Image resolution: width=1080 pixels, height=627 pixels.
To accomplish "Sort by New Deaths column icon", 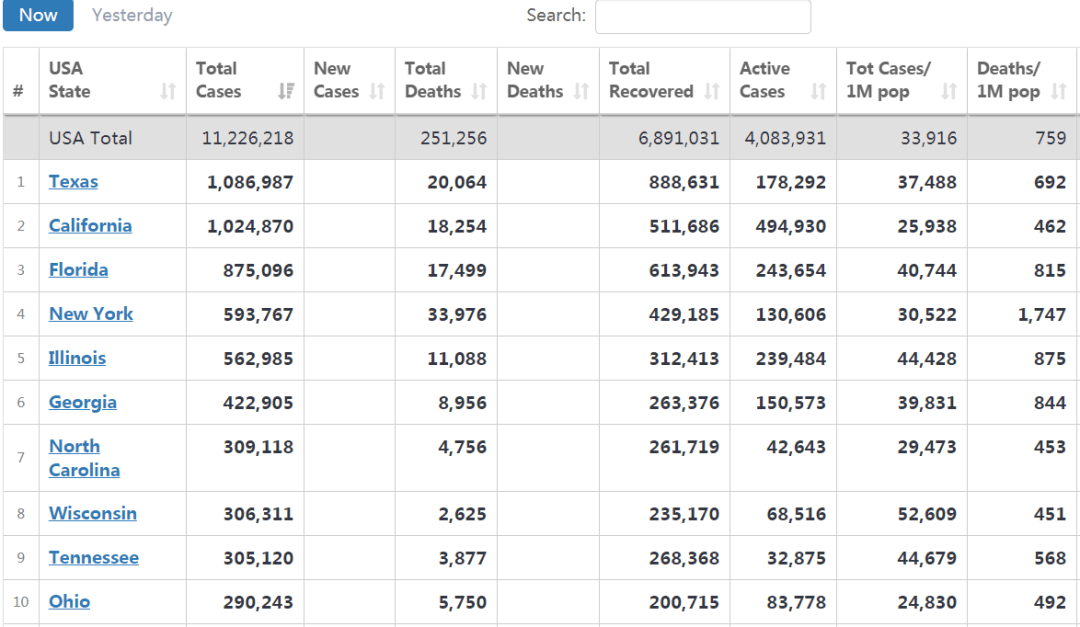I will pyautogui.click(x=581, y=91).
